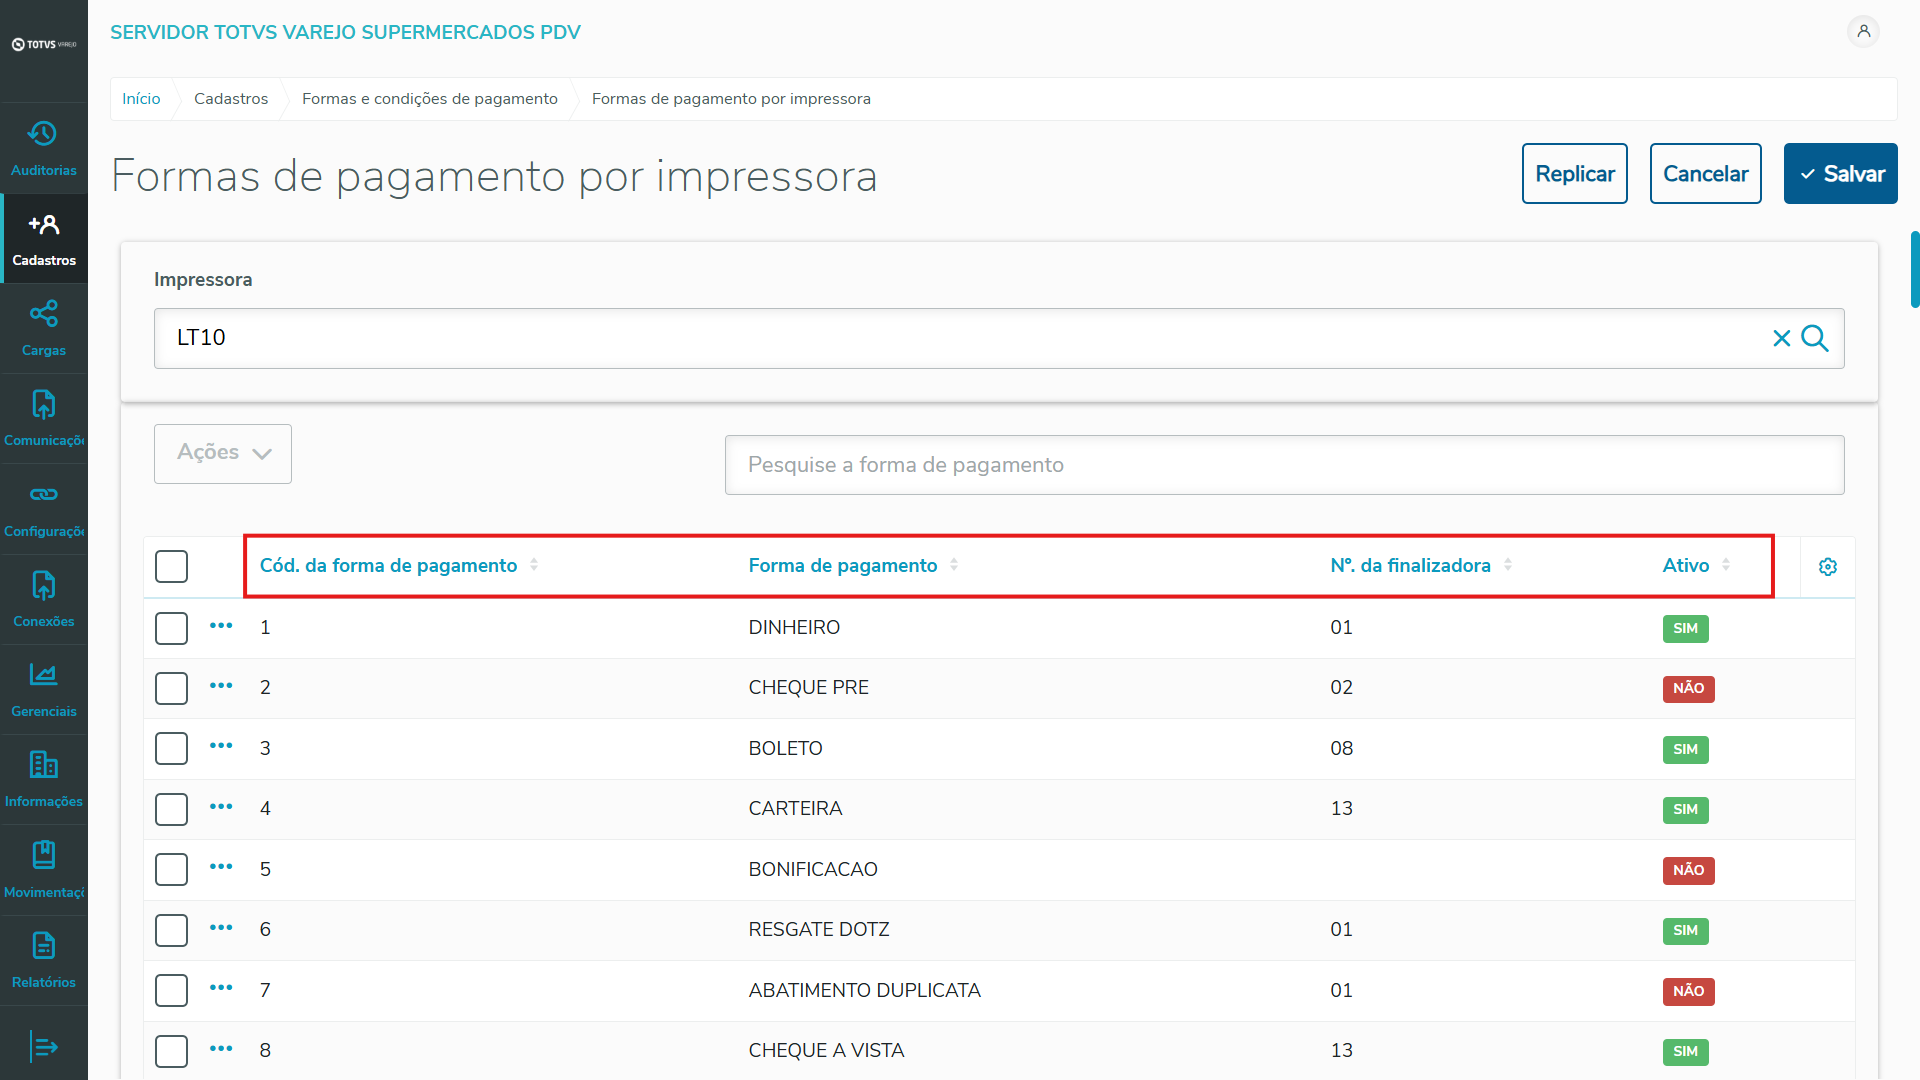
Task: Open the user profile icon
Action: pos(1863,32)
